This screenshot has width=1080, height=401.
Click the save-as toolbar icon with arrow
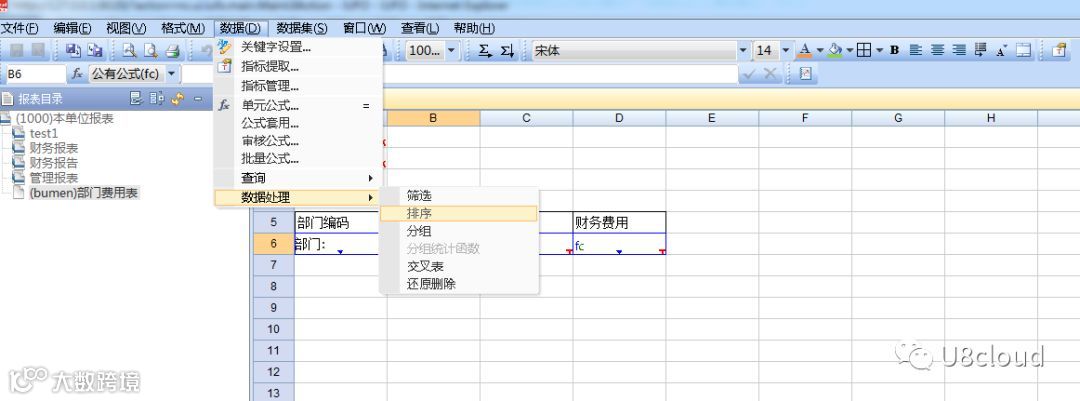coord(73,50)
